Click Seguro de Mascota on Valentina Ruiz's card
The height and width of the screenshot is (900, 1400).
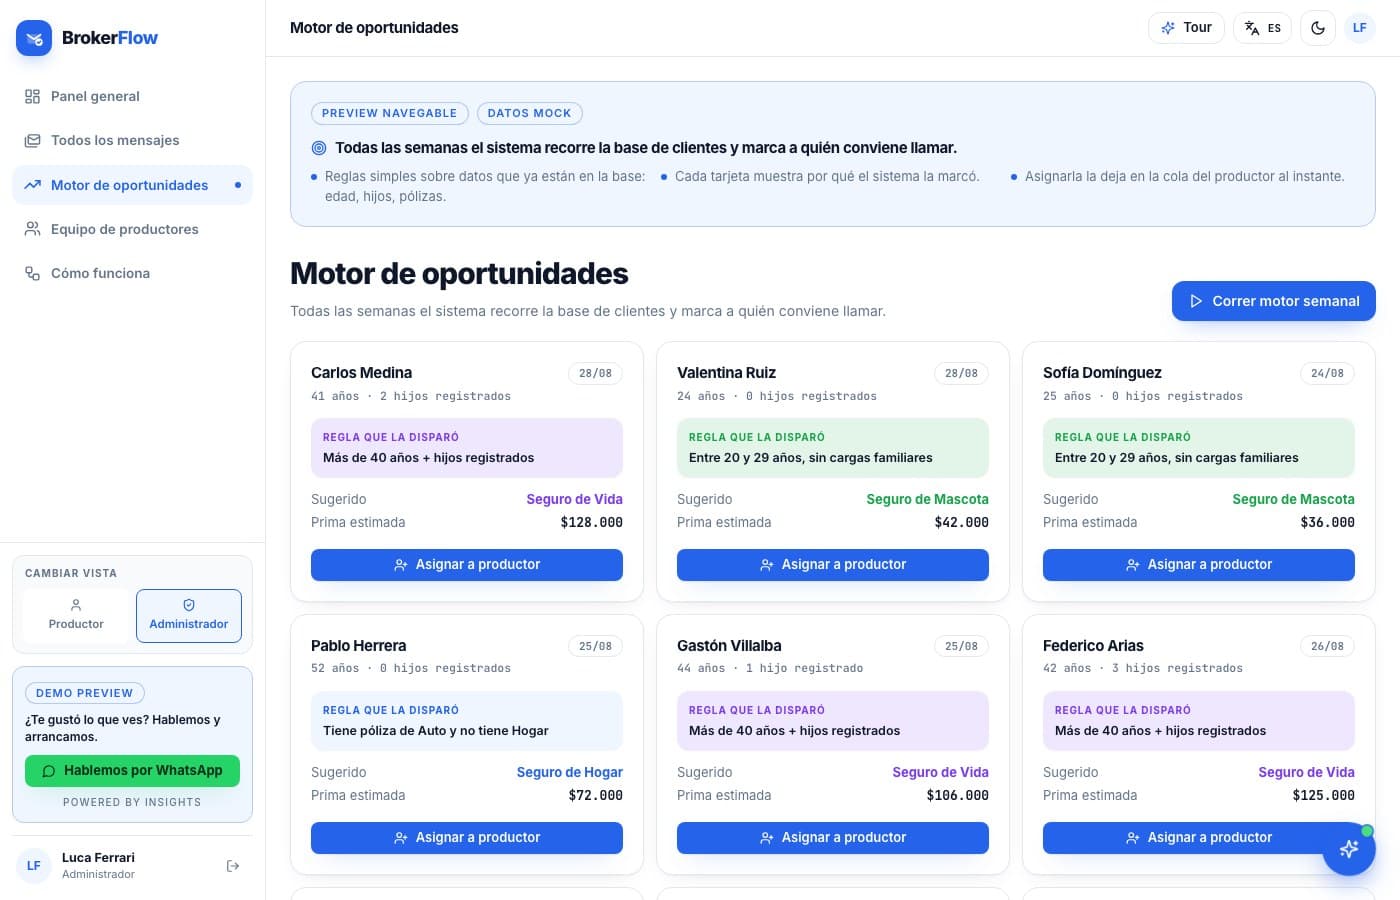(x=927, y=499)
